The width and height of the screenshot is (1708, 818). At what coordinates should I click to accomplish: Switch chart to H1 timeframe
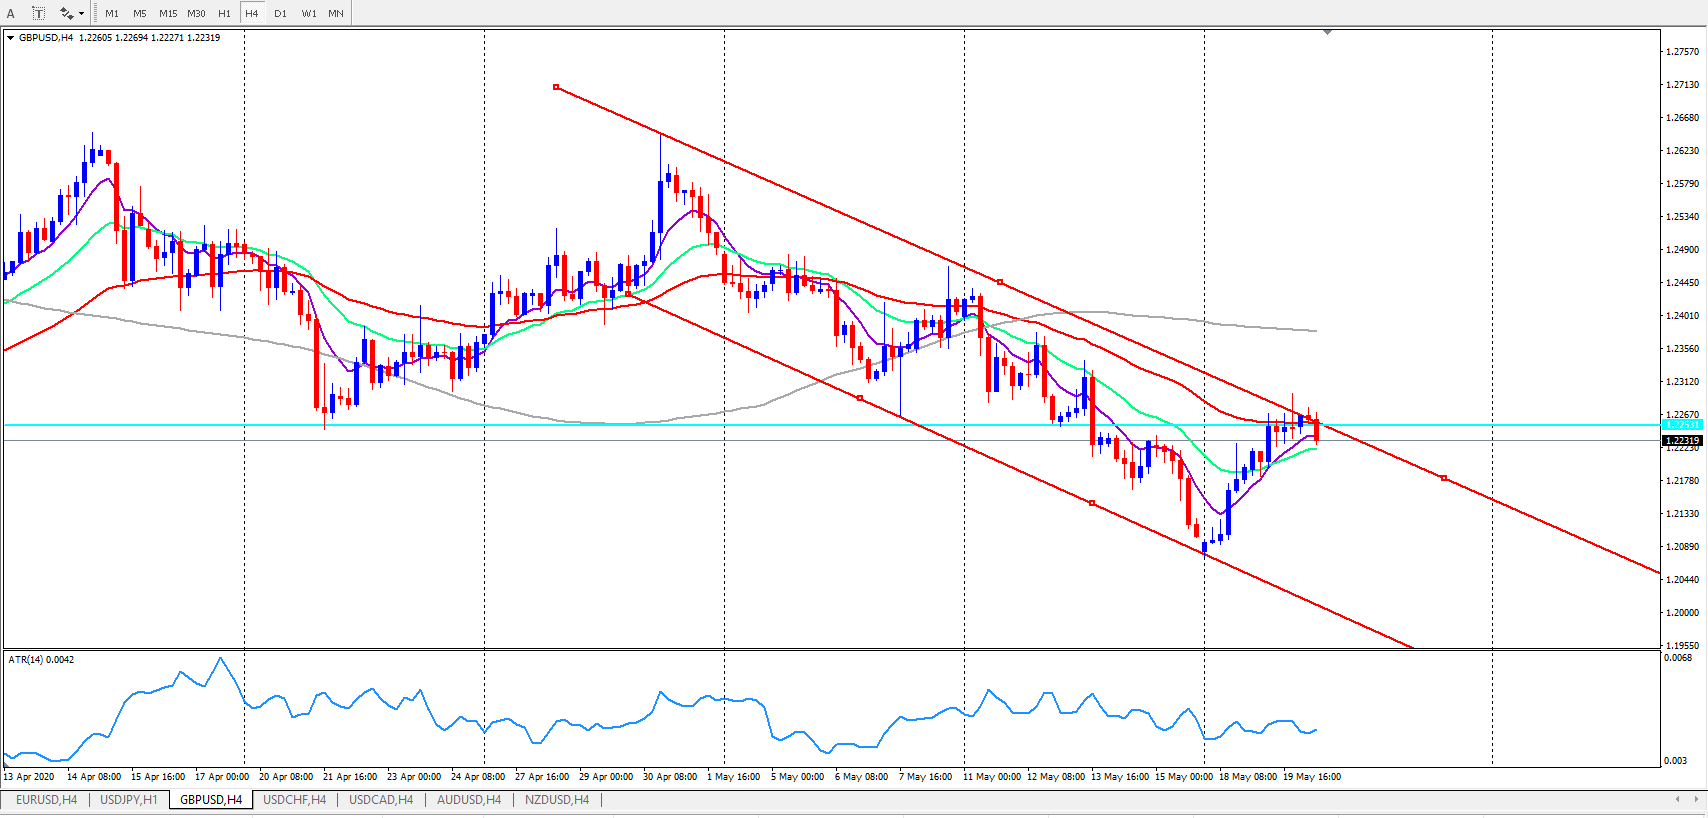[224, 13]
